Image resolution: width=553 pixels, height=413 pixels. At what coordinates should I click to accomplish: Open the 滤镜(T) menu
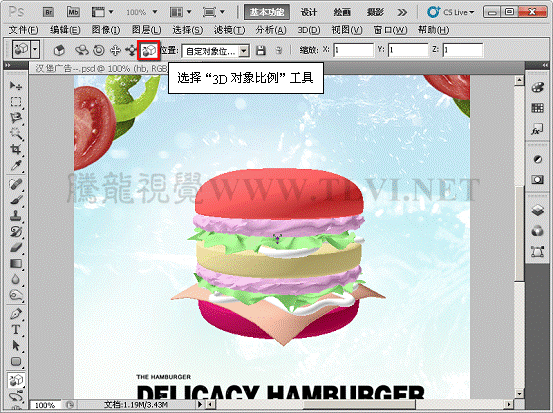[x=229, y=30]
